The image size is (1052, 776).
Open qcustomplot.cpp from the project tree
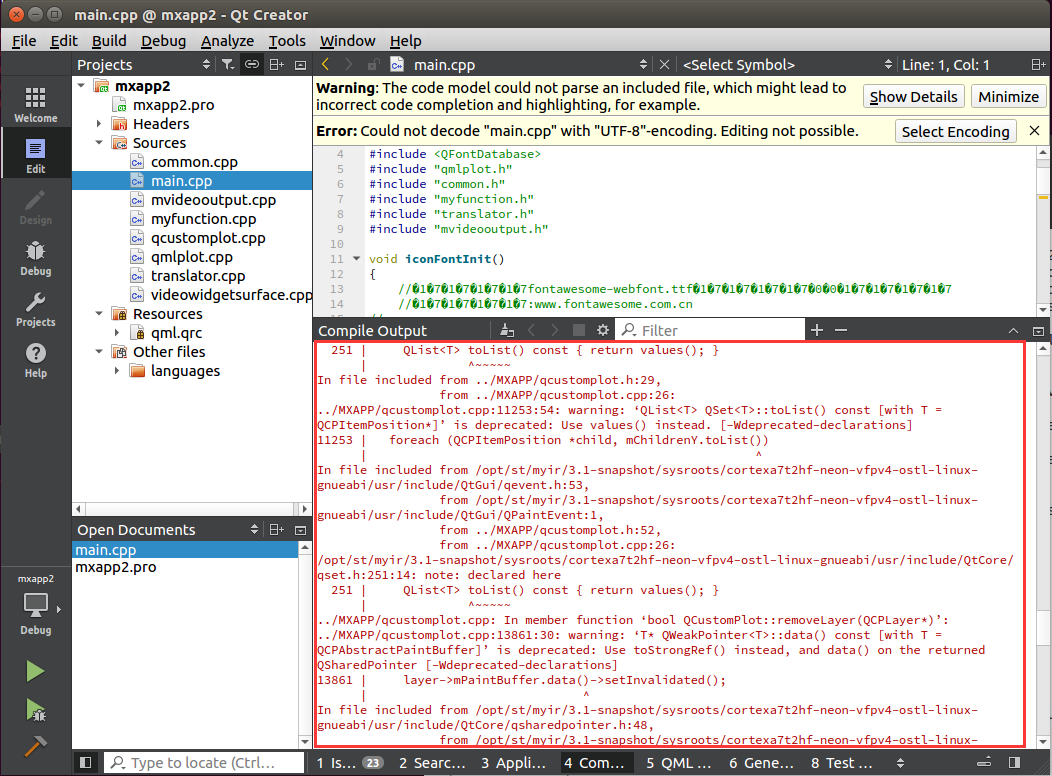pyautogui.click(x=208, y=238)
